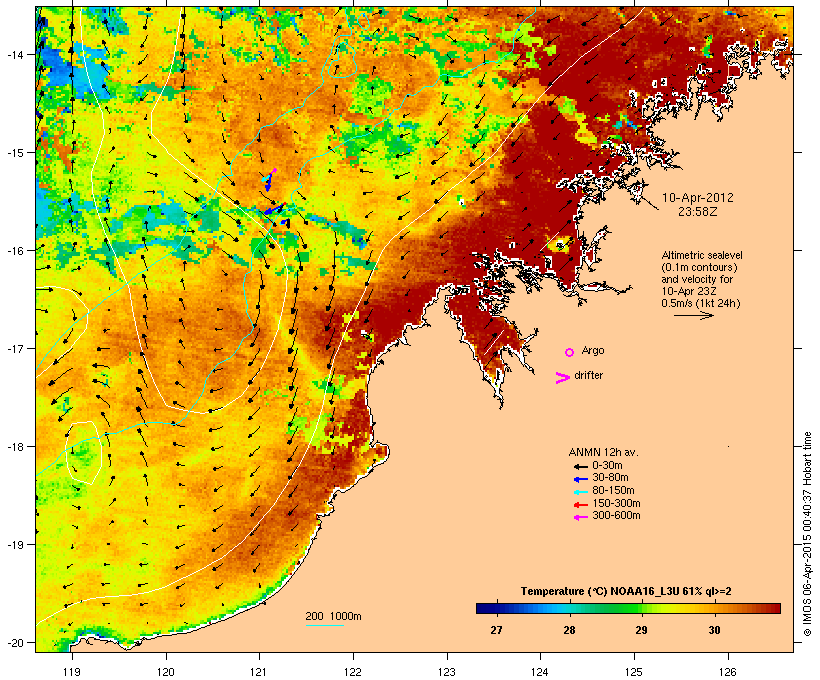Click the '300-600m' legend label
Viewport: 820px width, 680px height.
[x=616, y=516]
